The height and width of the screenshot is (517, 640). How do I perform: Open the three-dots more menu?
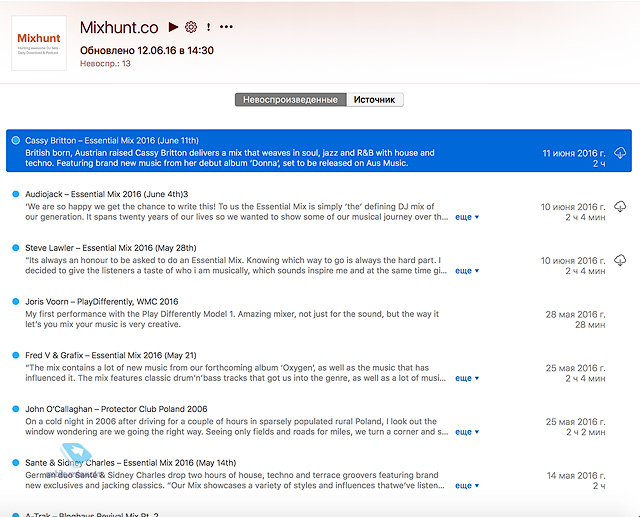click(226, 27)
